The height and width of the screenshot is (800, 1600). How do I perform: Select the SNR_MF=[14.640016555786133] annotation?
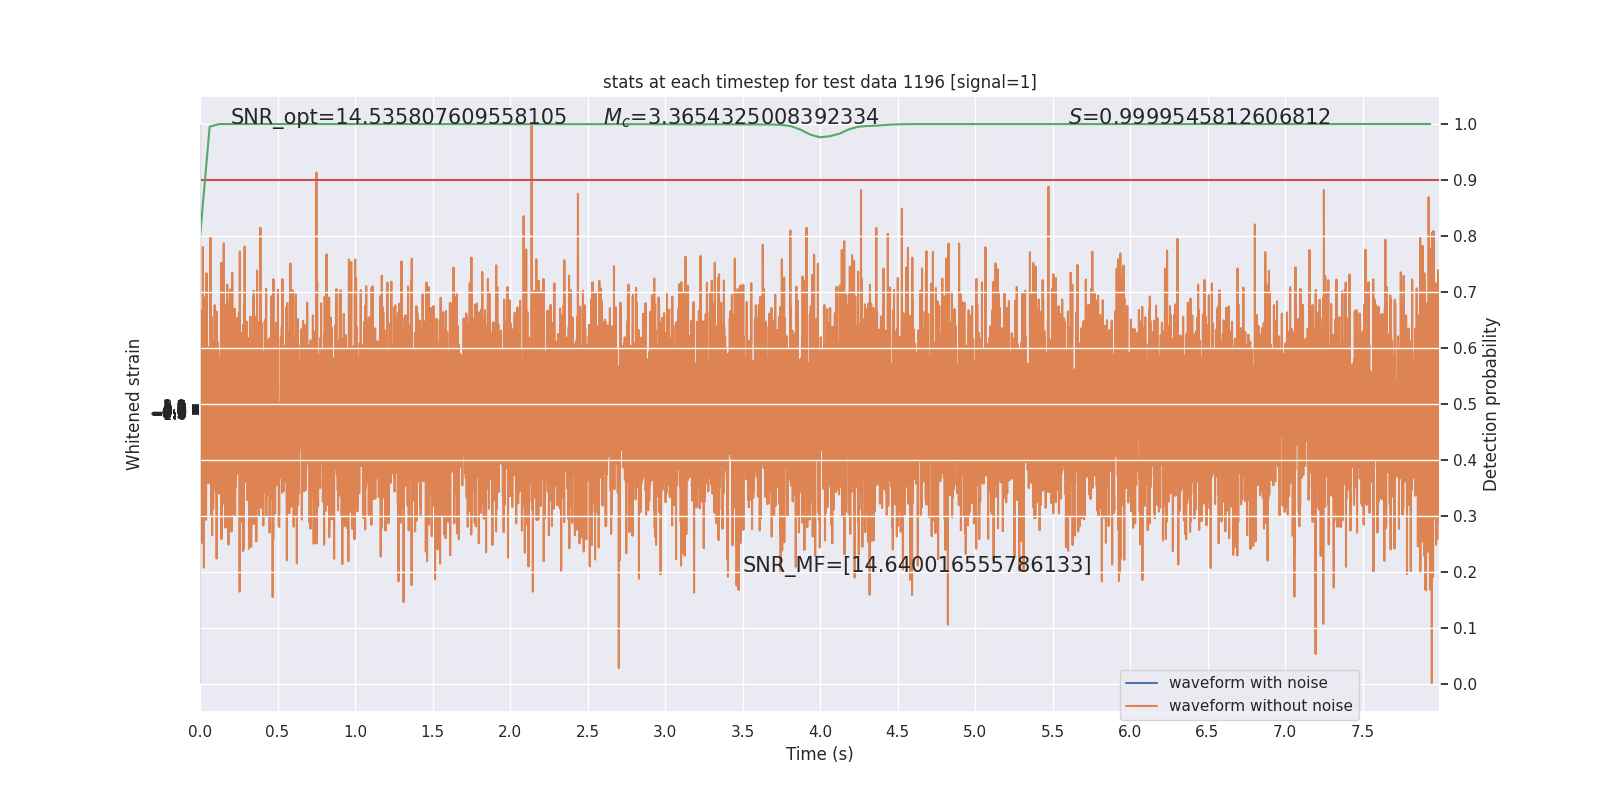[917, 565]
